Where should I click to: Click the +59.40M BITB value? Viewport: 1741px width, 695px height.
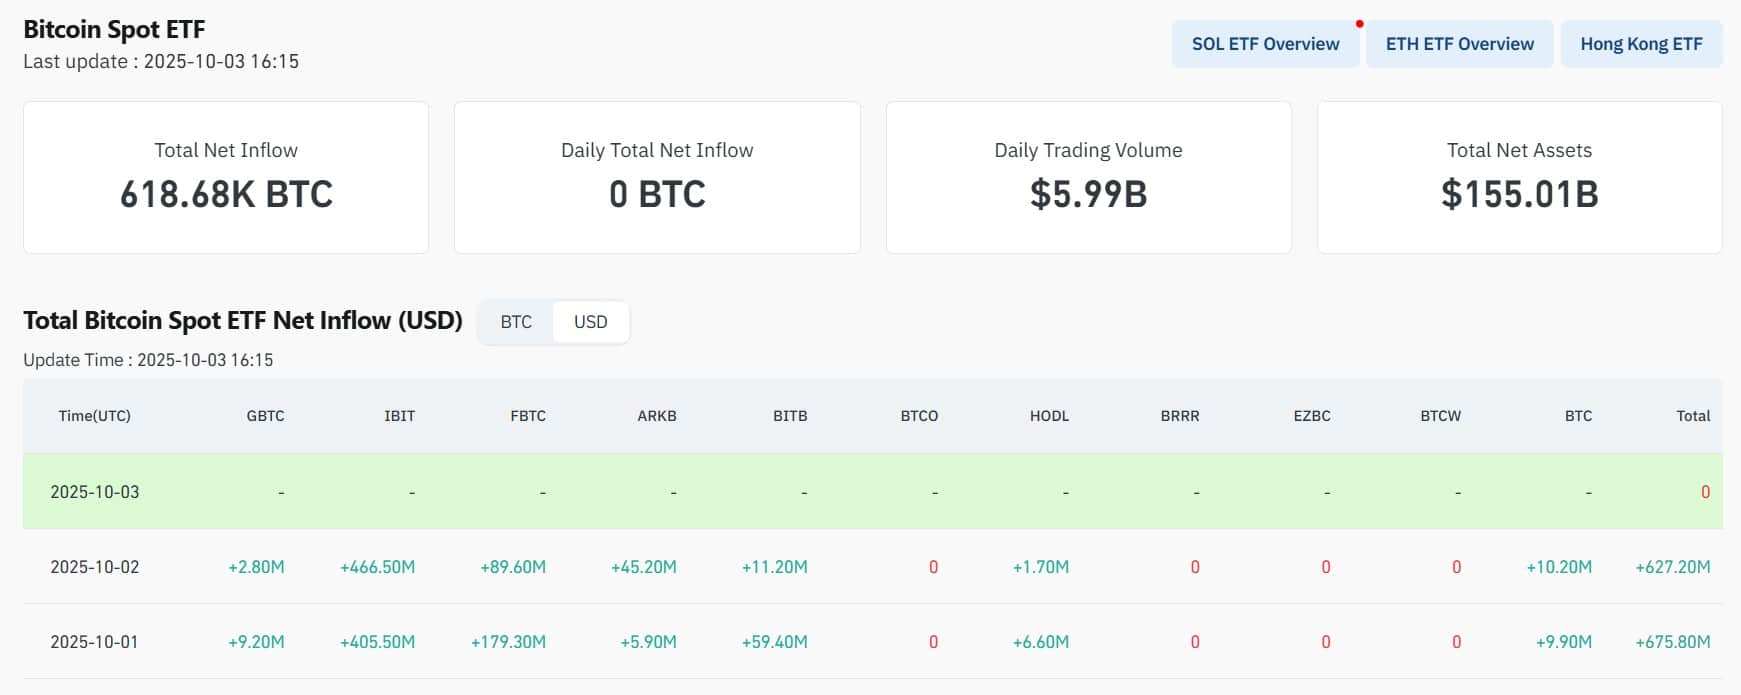pos(774,642)
